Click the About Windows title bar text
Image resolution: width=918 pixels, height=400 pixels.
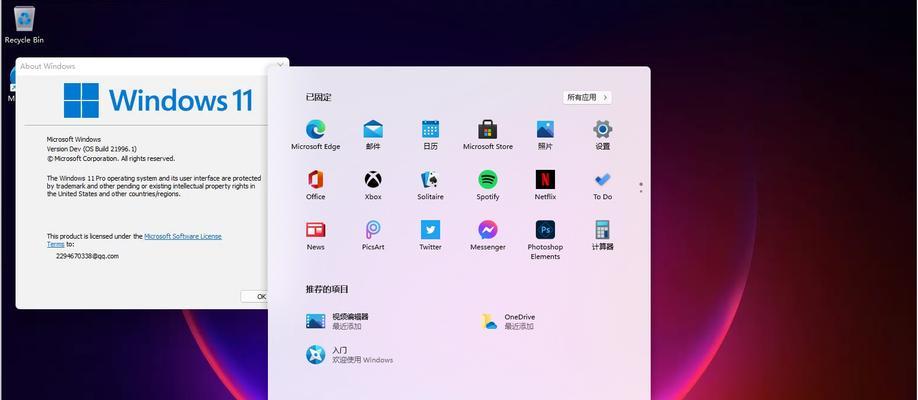pos(47,66)
